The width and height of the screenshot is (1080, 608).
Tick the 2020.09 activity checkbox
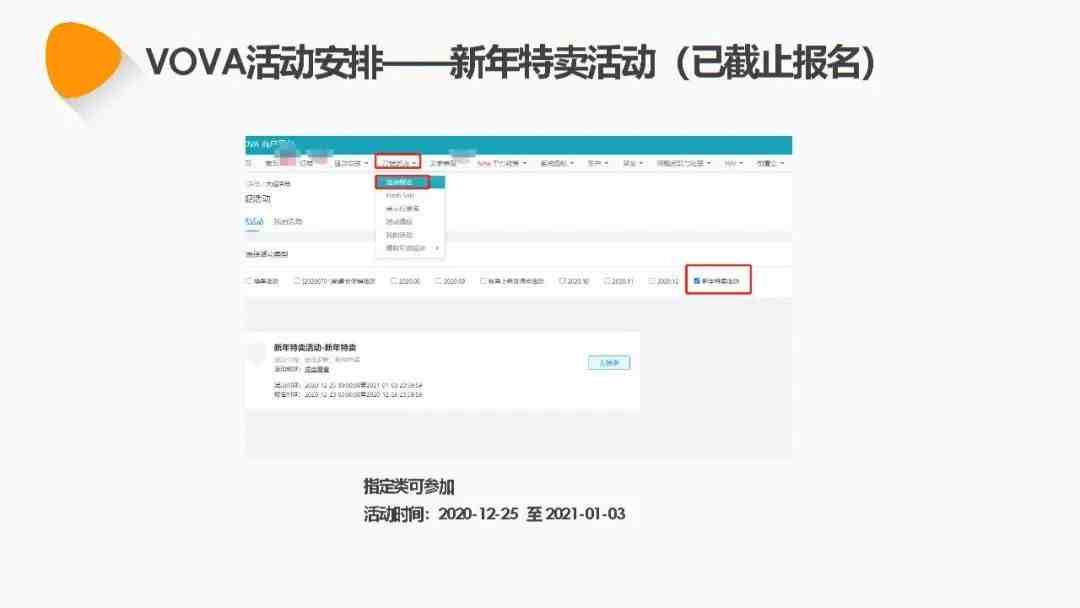438,281
